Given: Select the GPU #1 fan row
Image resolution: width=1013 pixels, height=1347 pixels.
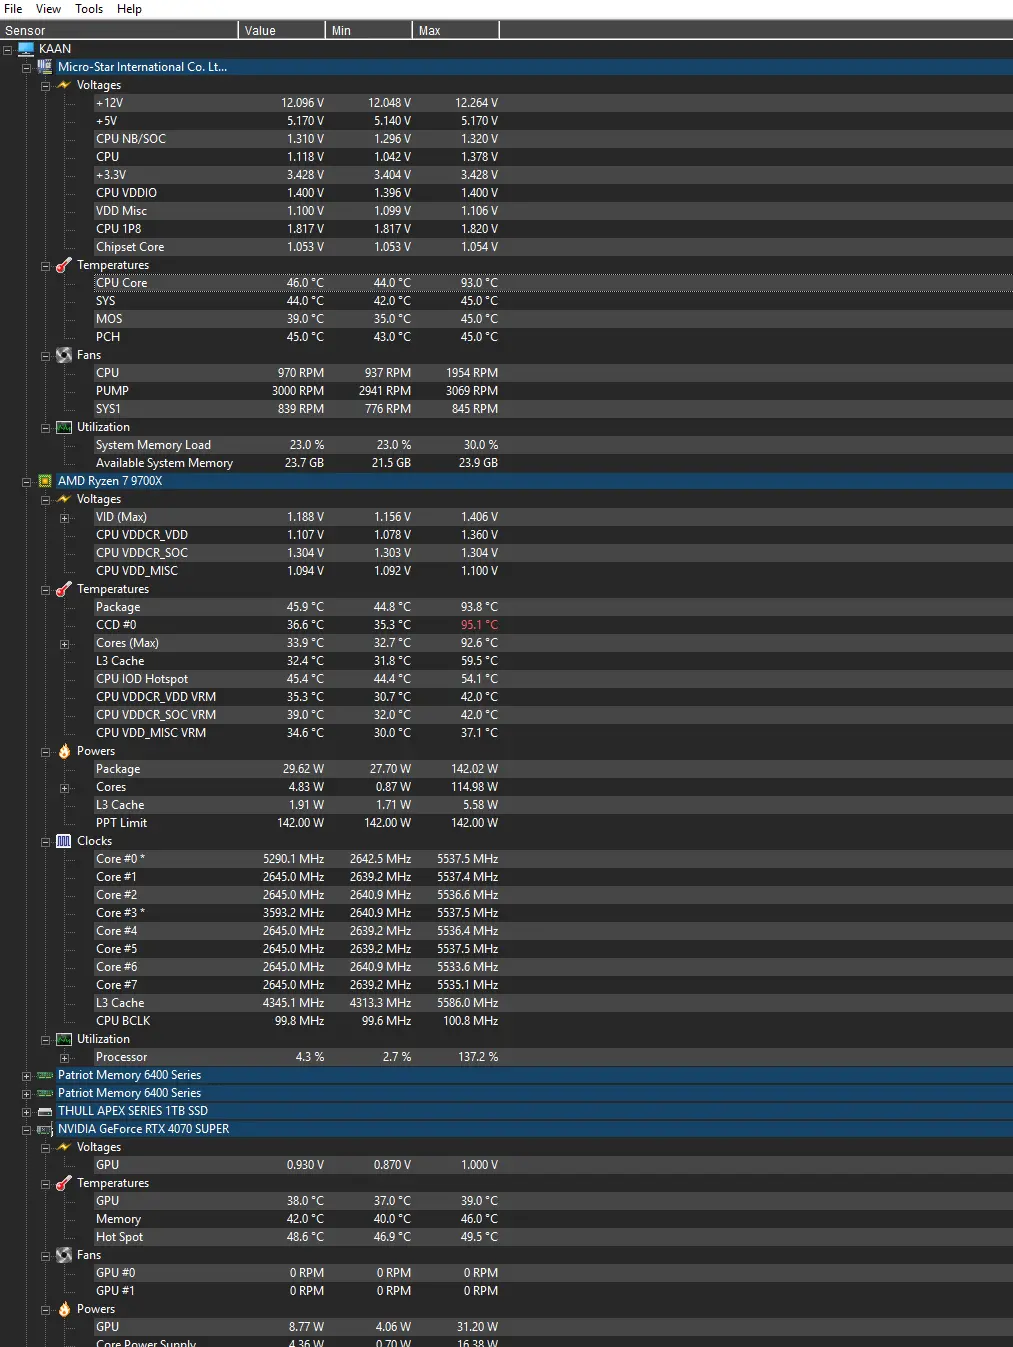Looking at the screenshot, I should pyautogui.click(x=553, y=1291).
